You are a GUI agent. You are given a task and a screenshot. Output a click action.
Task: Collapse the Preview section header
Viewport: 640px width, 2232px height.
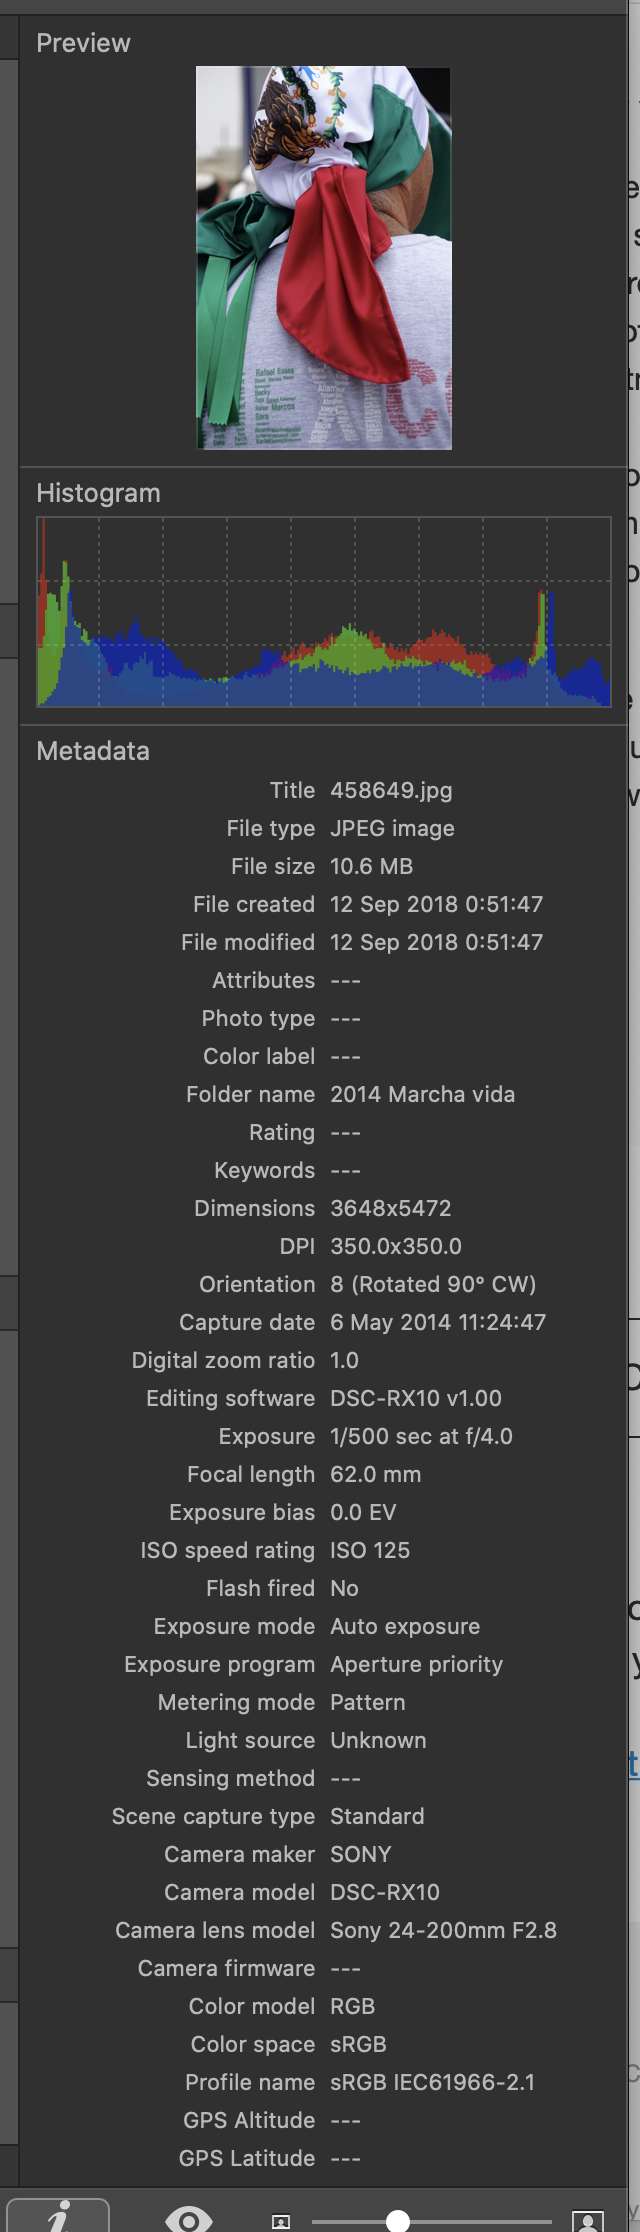tap(84, 43)
